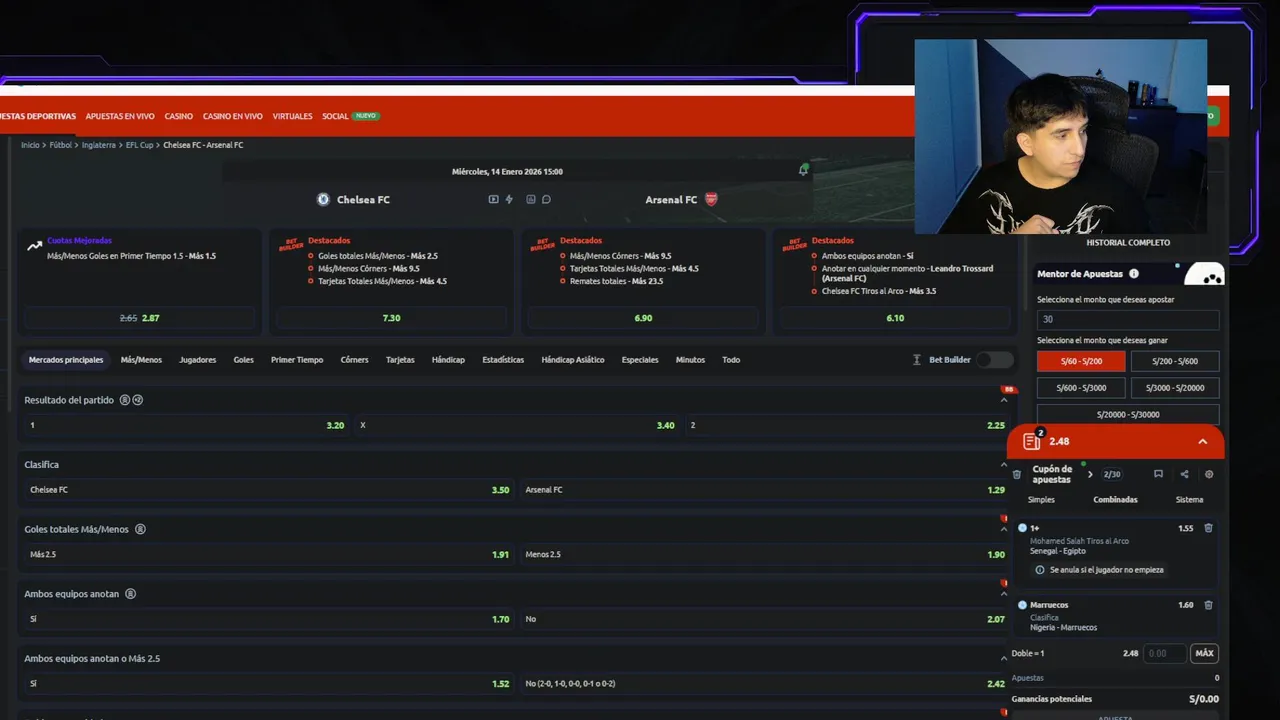Collapse the Clasifica market section
Screen dimensions: 1280x720
[1004, 465]
